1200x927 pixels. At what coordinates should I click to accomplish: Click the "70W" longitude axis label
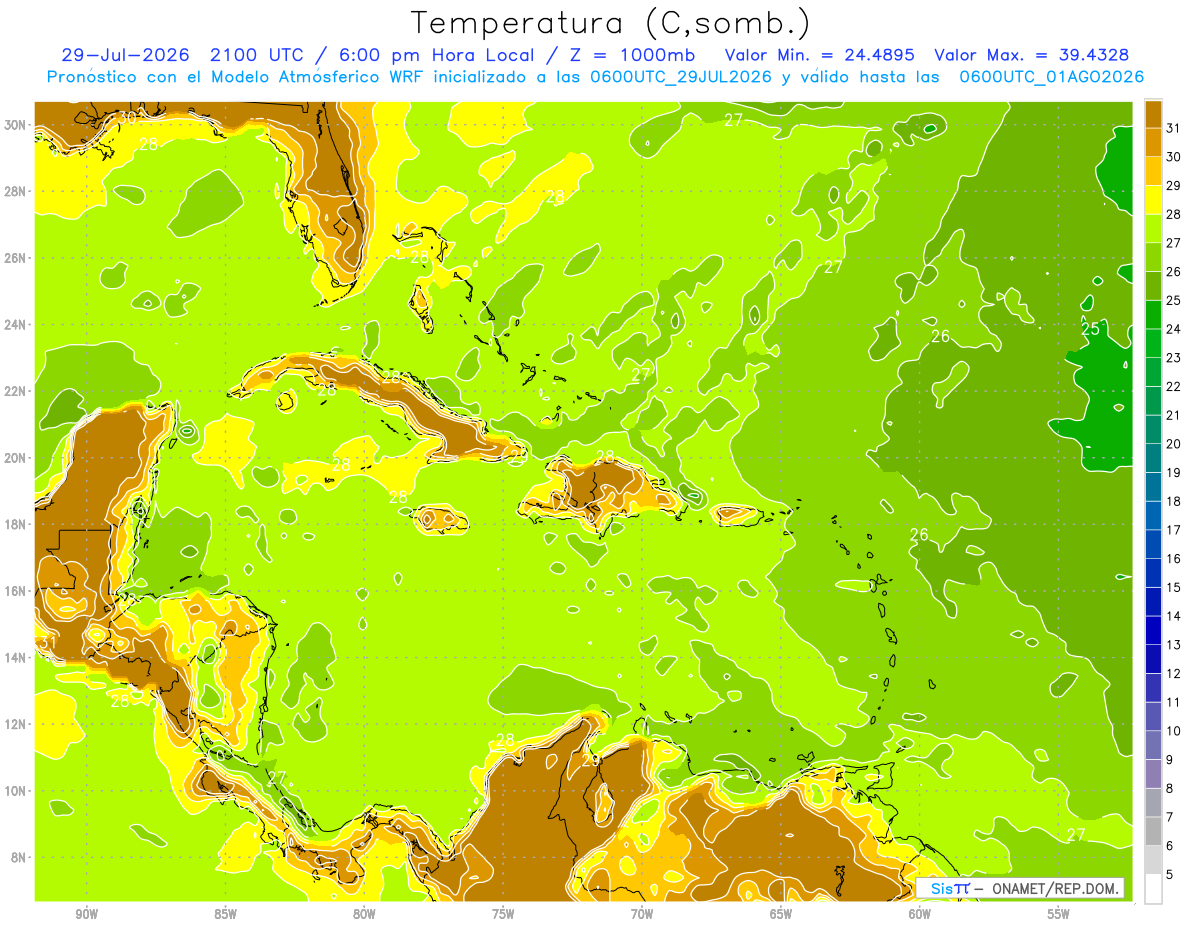pos(642,914)
